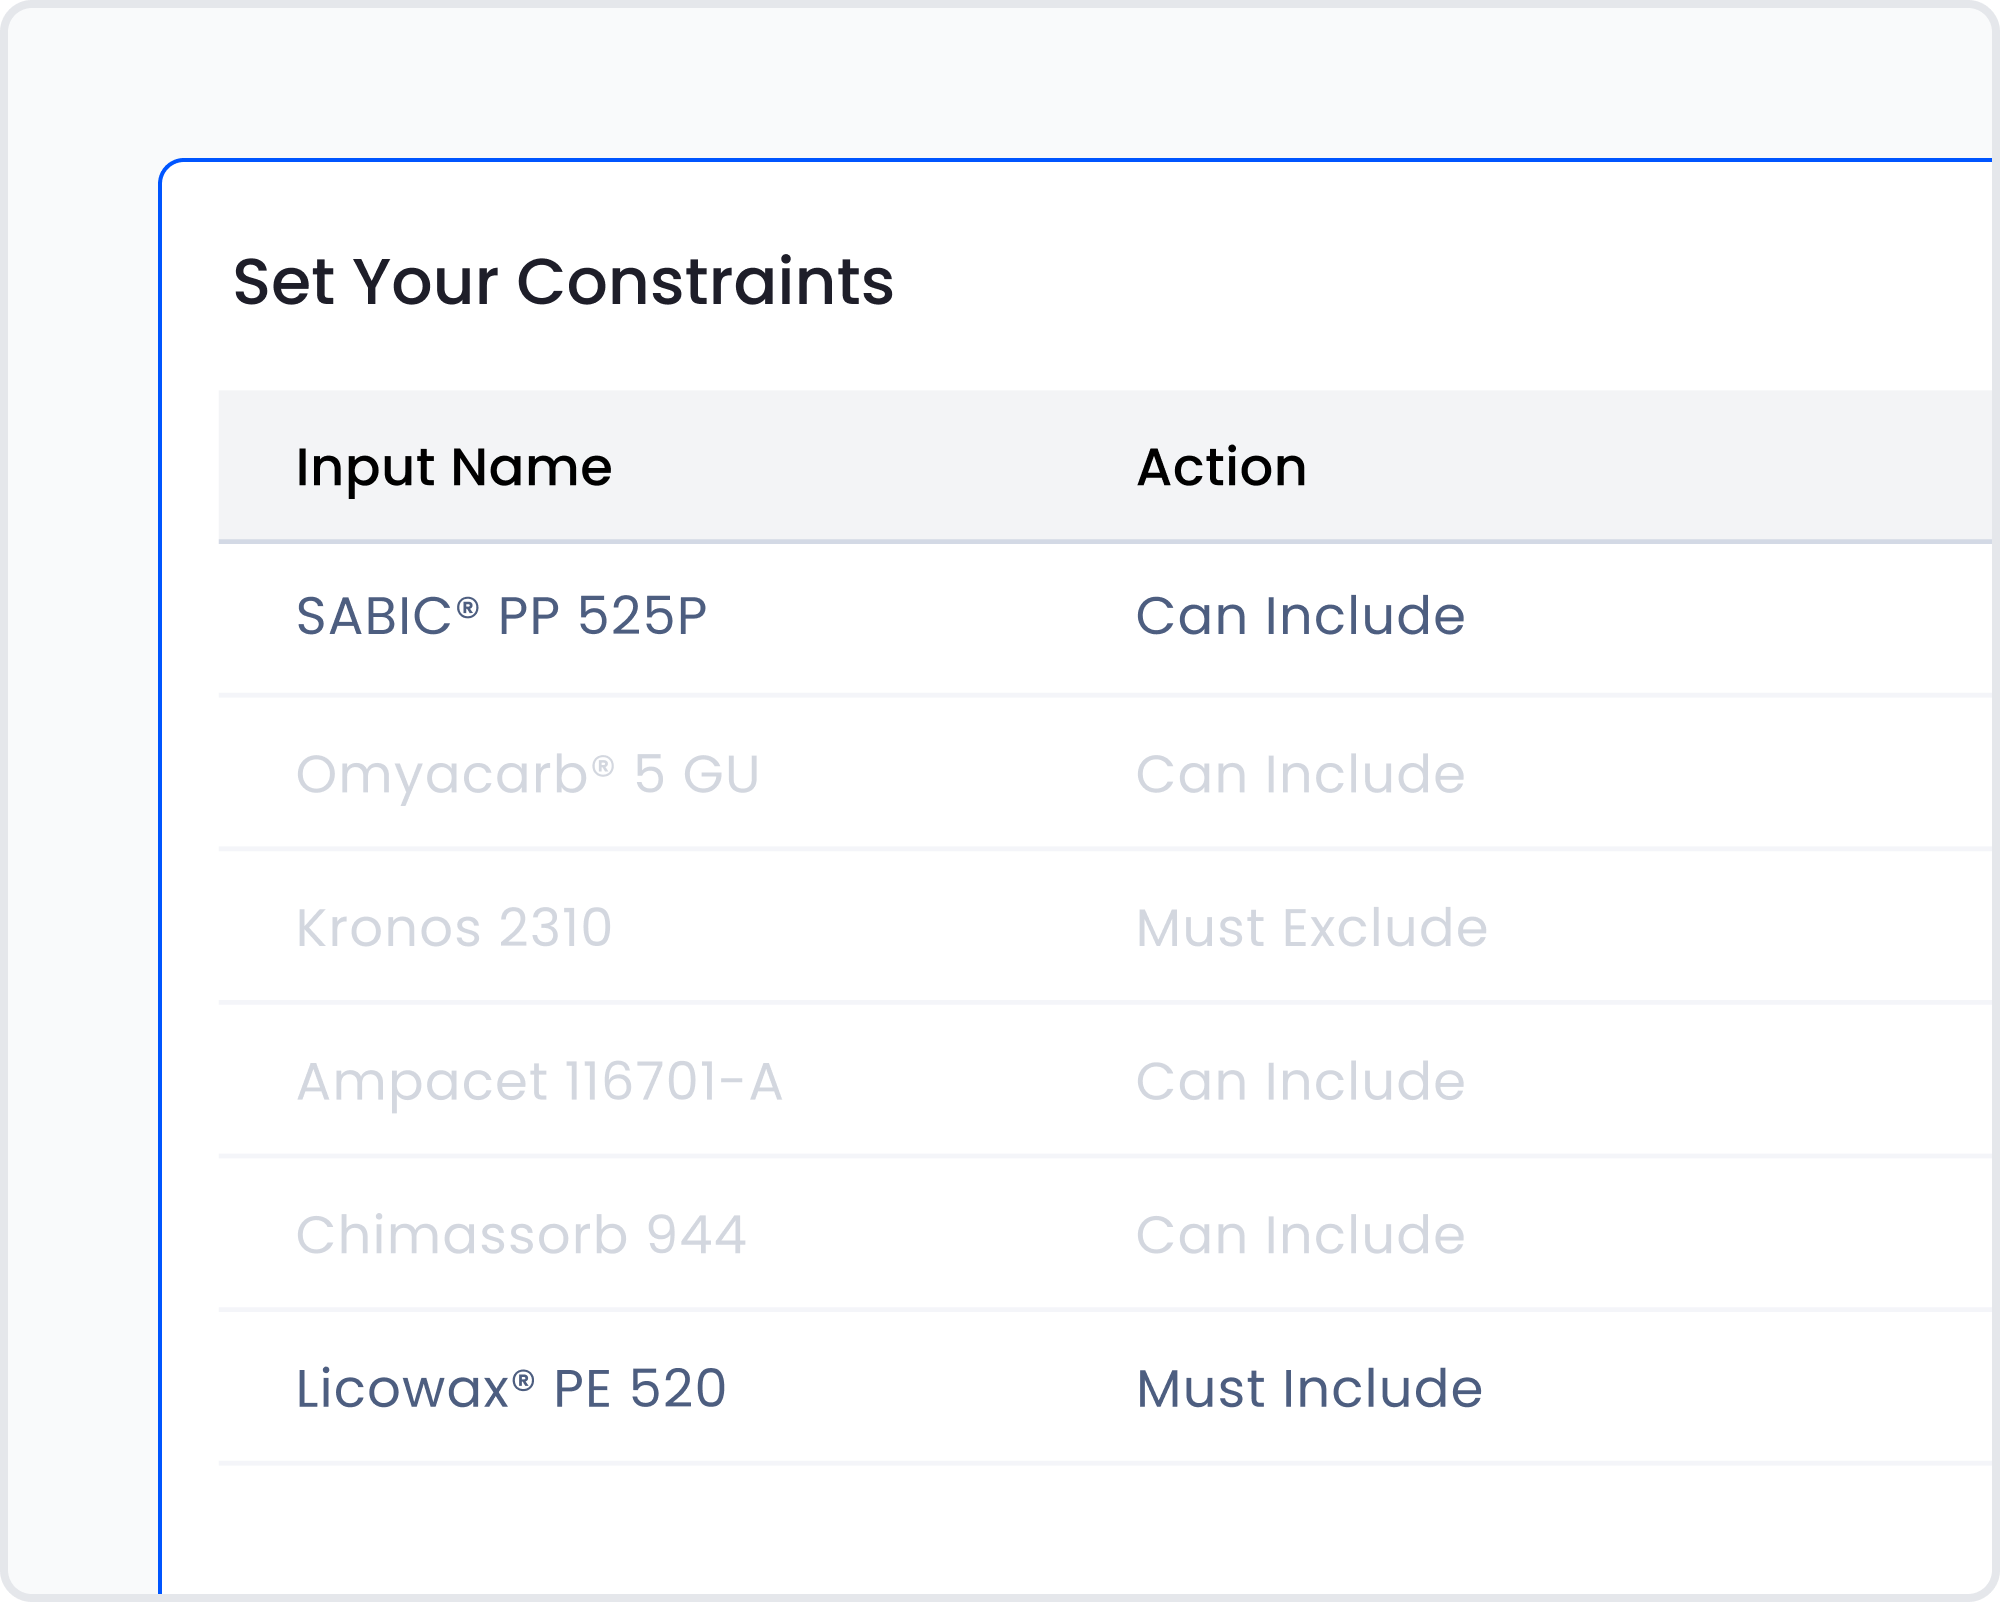Select the SABIC PP 525P input row

pyautogui.click(x=501, y=616)
